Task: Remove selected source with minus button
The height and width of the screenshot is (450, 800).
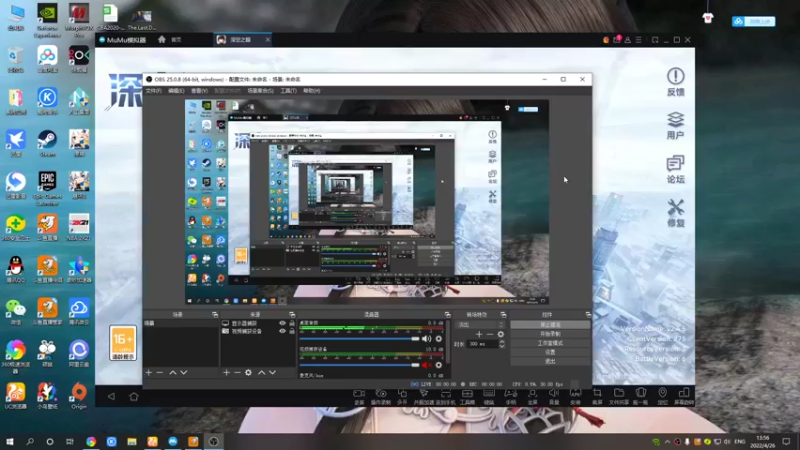Action: pos(237,373)
